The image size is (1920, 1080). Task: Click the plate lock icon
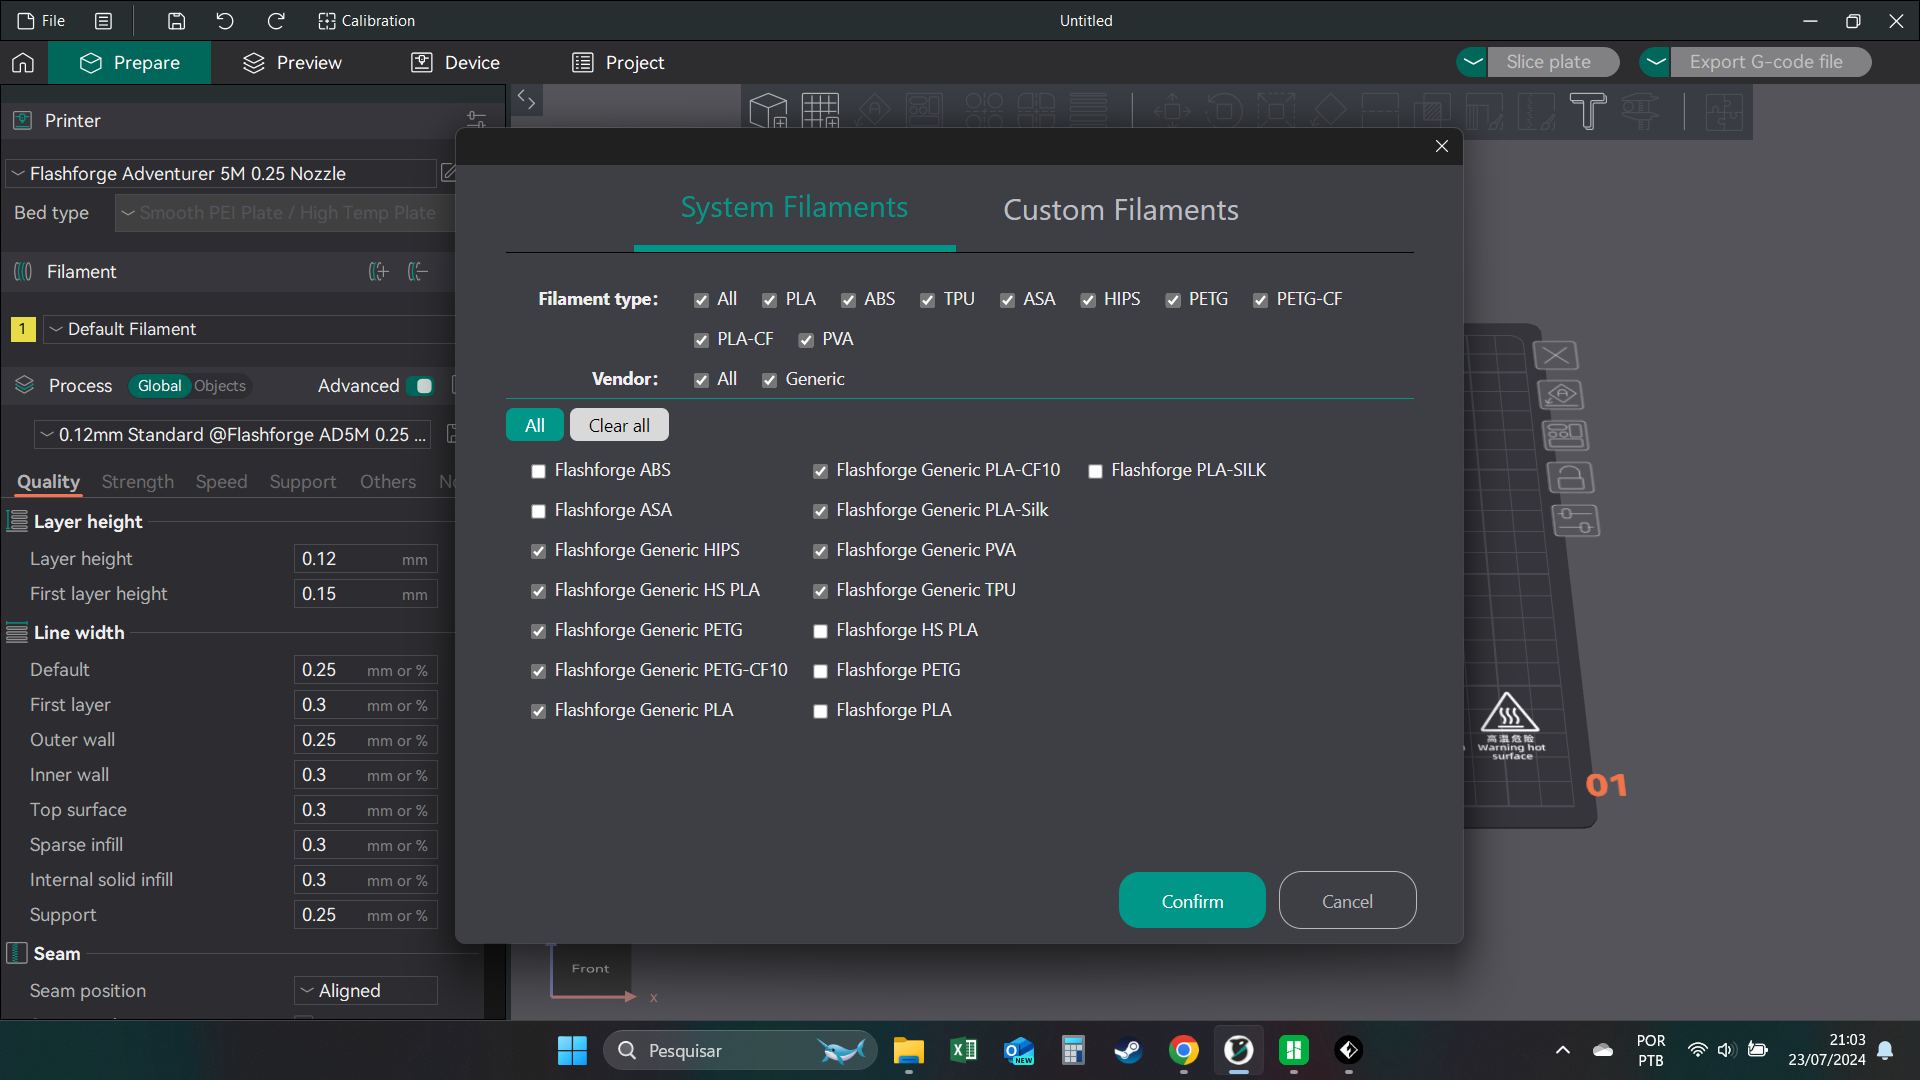click(1570, 478)
